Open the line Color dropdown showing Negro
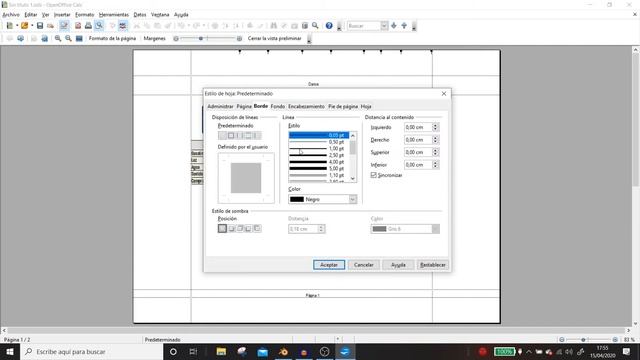The height and width of the screenshot is (360, 640). (x=322, y=199)
